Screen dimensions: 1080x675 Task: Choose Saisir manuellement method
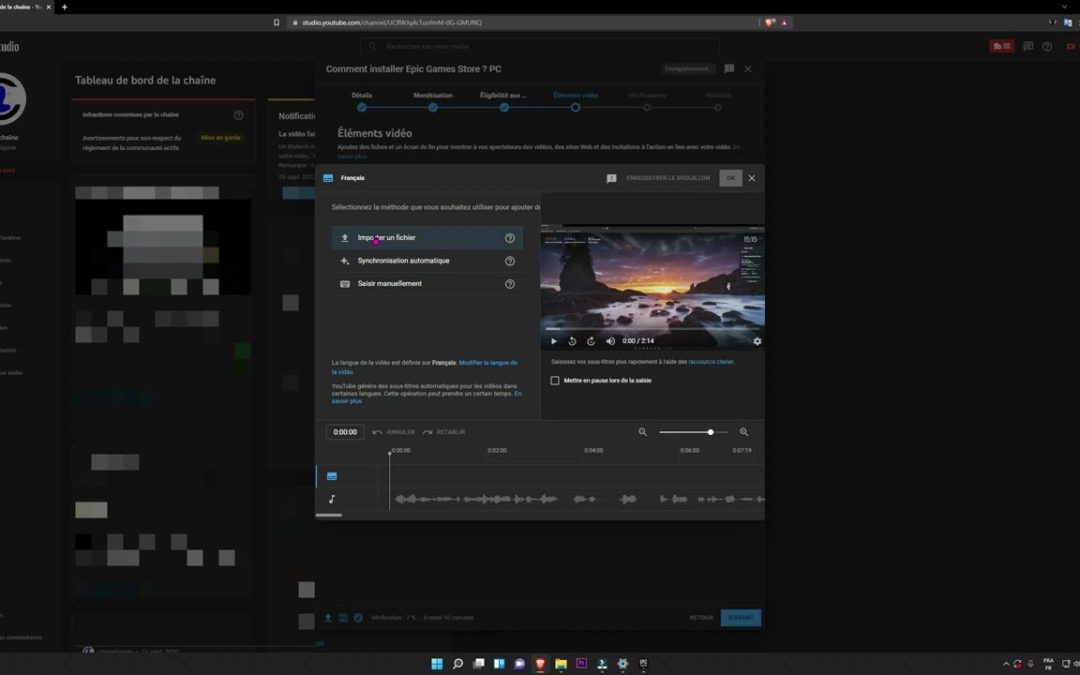[x=426, y=284]
